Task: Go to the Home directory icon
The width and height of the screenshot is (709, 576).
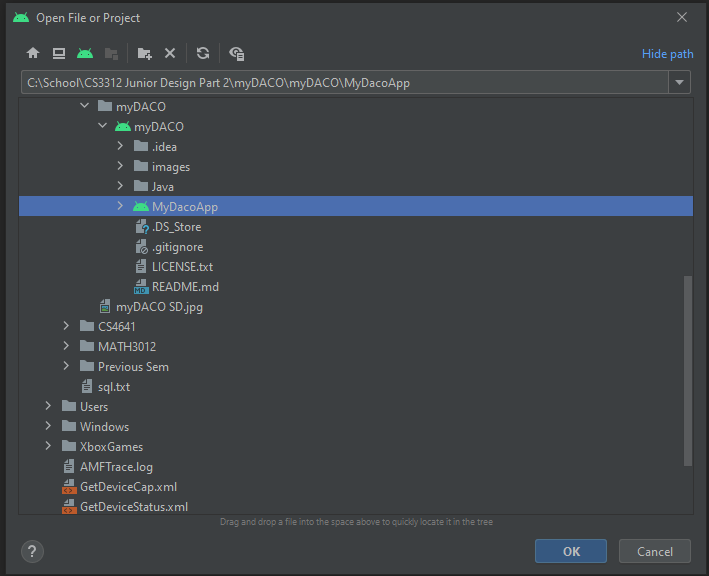Action: [33, 53]
